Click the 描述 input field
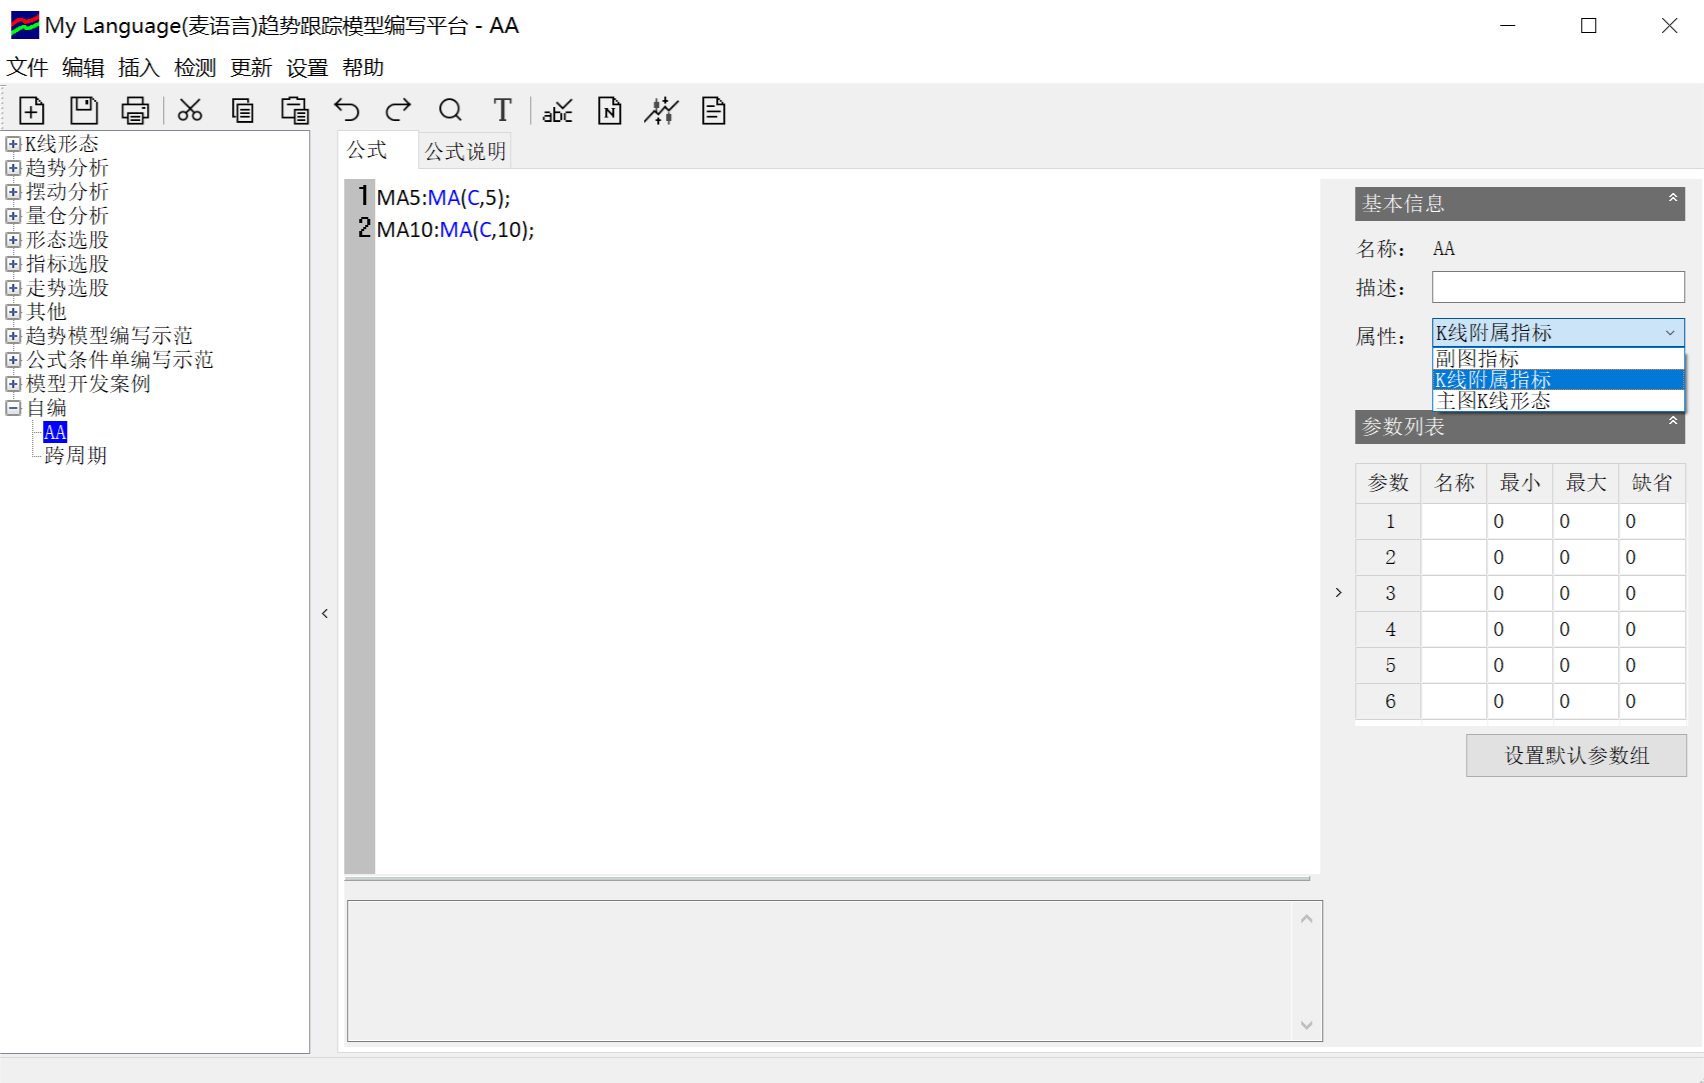Screen dimensions: 1704x1083 tap(1557, 288)
